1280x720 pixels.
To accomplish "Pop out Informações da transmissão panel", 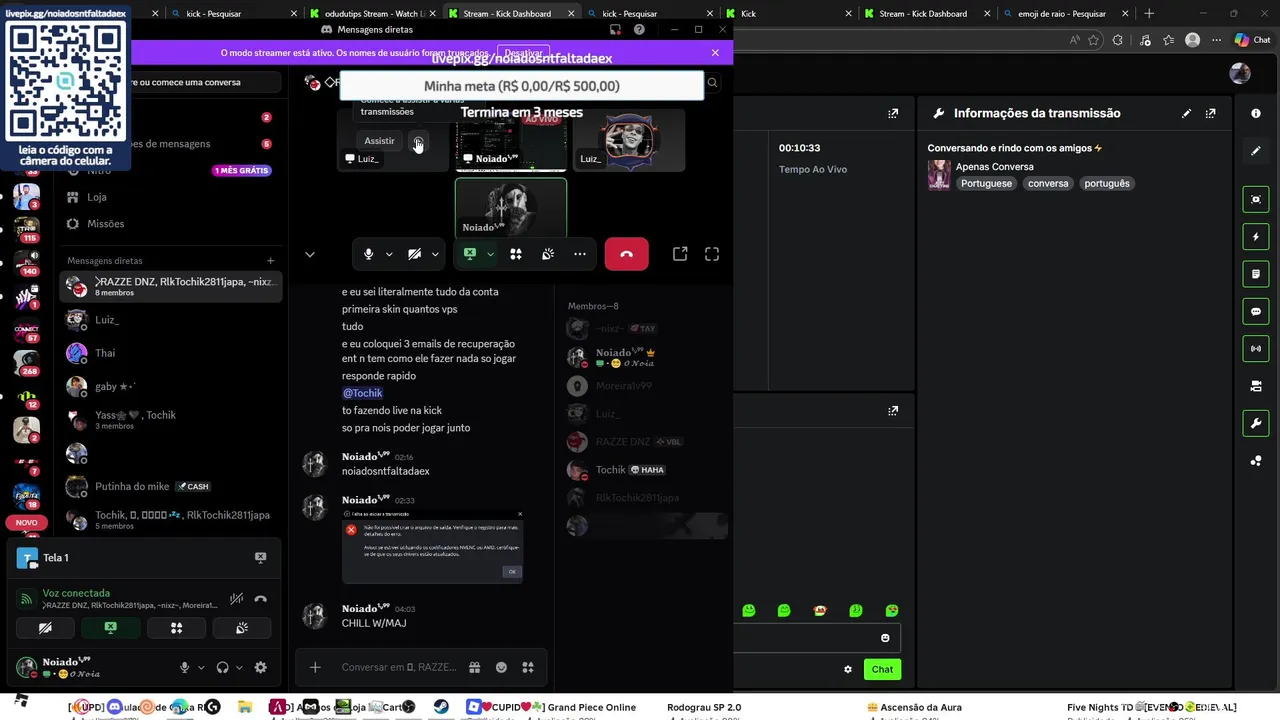I will [1211, 114].
